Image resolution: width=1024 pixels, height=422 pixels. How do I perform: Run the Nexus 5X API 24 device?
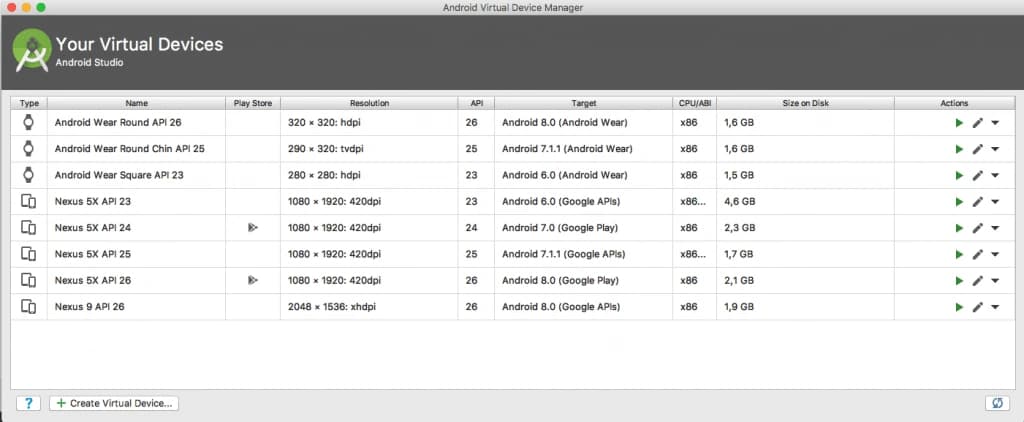[959, 228]
